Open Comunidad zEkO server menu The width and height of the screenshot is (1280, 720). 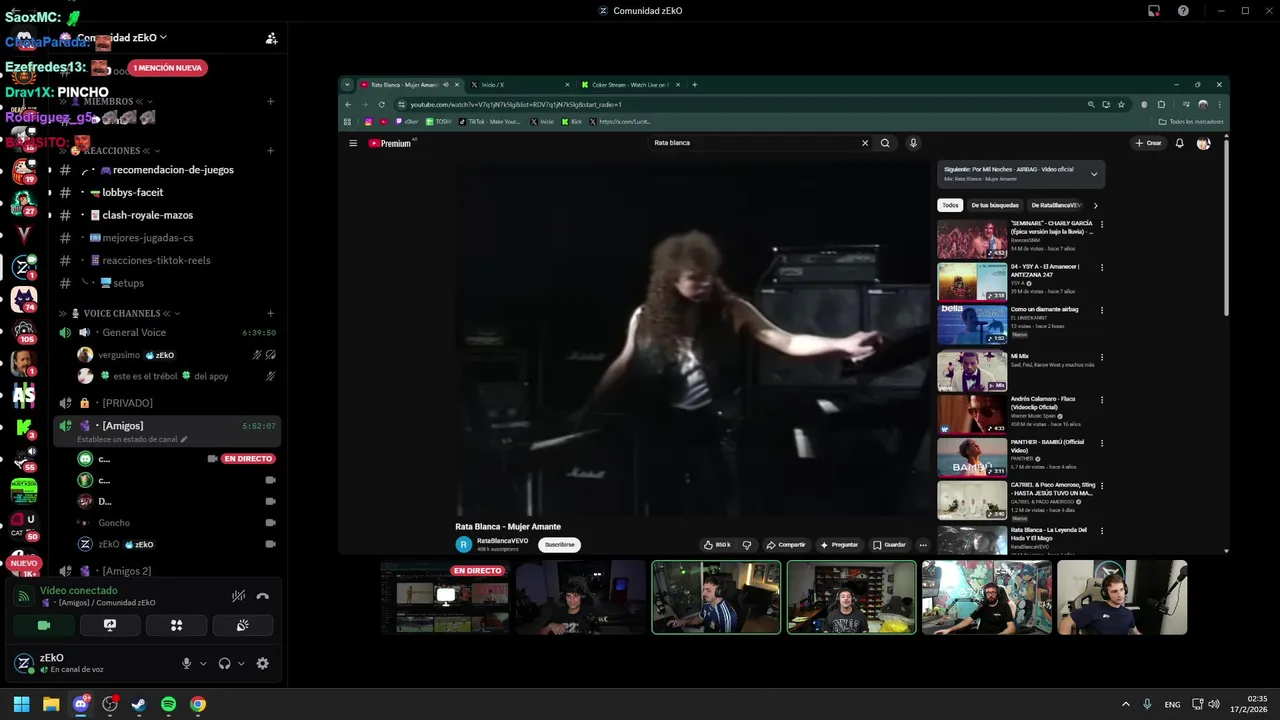[122, 37]
